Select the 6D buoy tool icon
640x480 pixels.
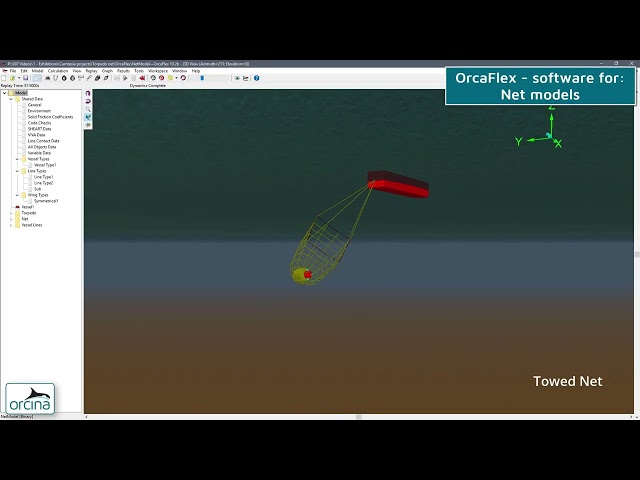coord(64,78)
